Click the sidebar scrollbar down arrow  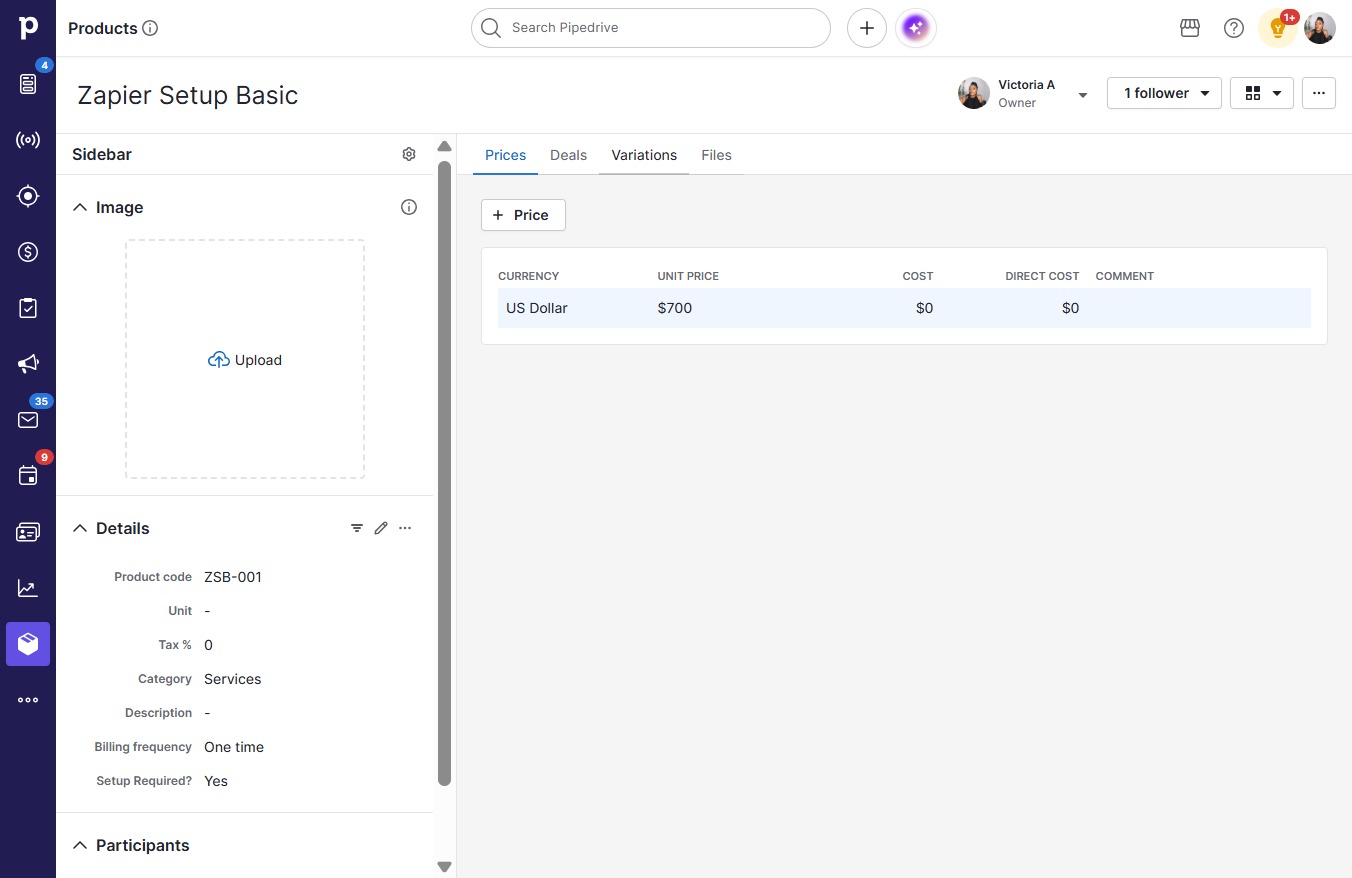(x=445, y=867)
